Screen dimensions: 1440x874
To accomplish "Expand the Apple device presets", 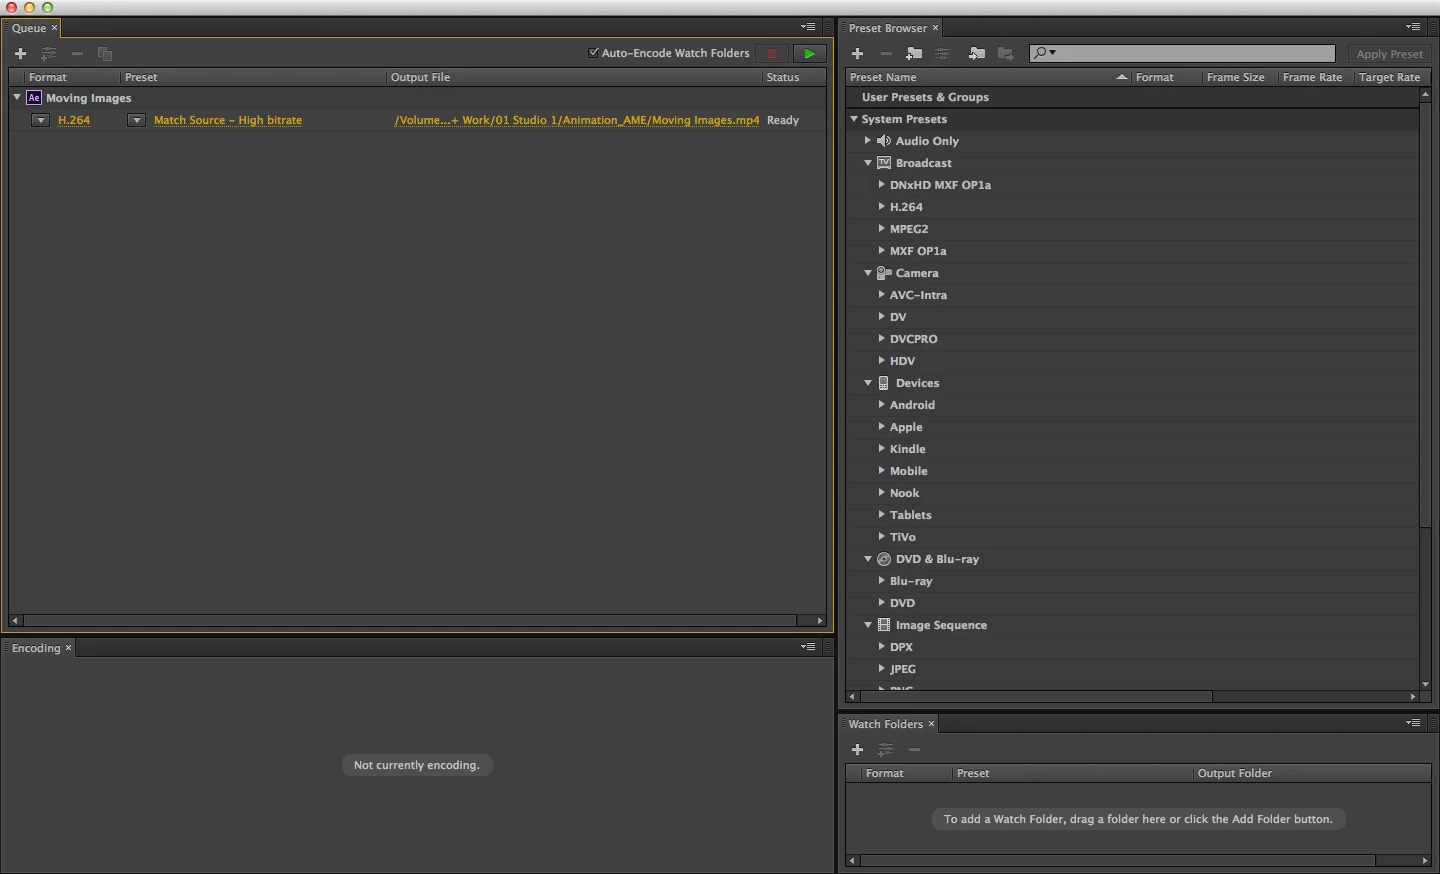I will [881, 427].
